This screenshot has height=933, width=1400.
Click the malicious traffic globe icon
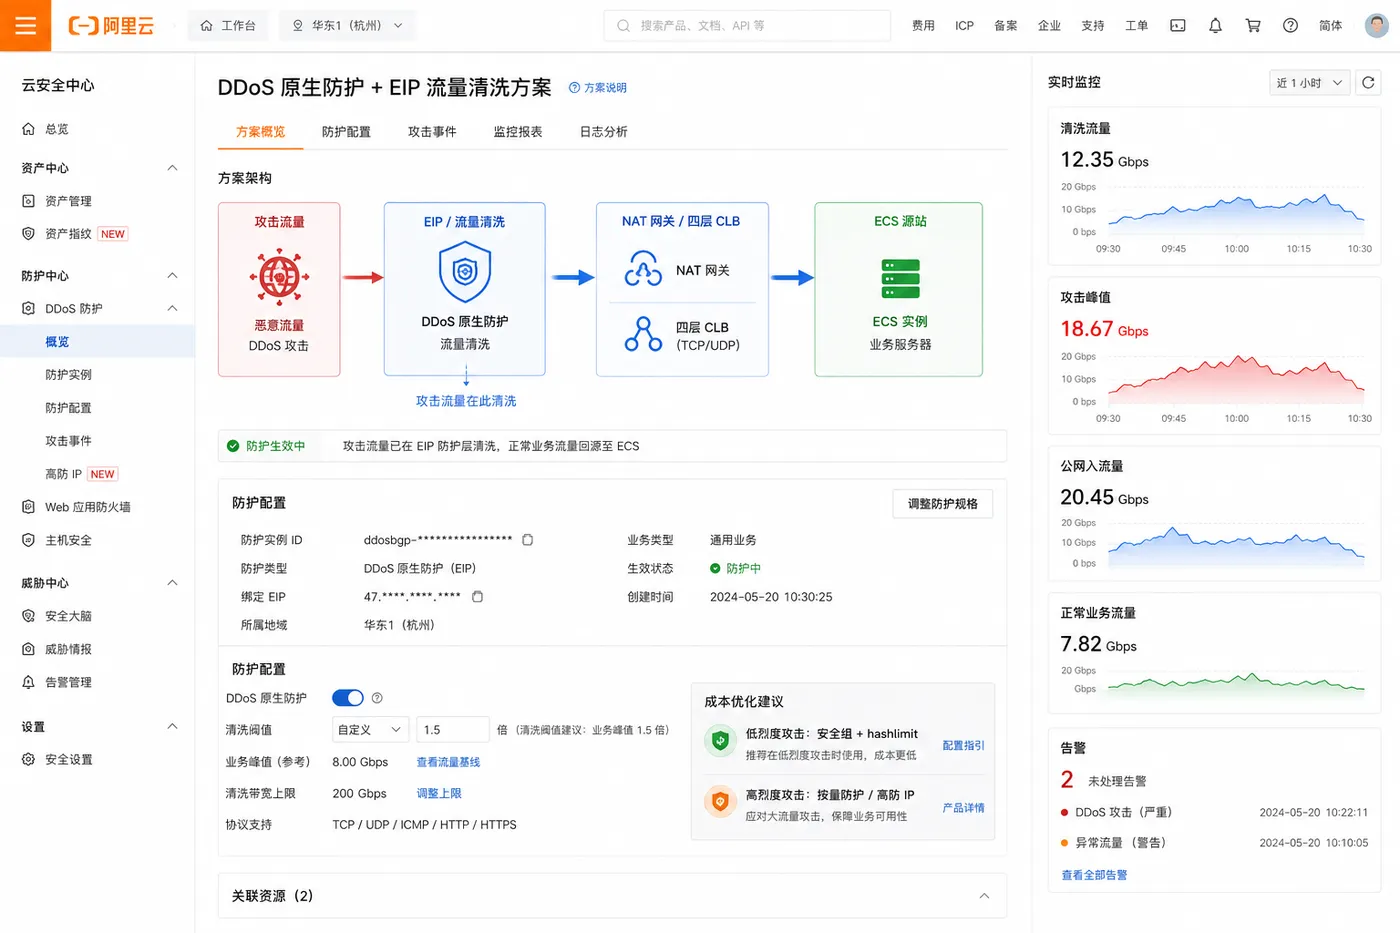(279, 277)
